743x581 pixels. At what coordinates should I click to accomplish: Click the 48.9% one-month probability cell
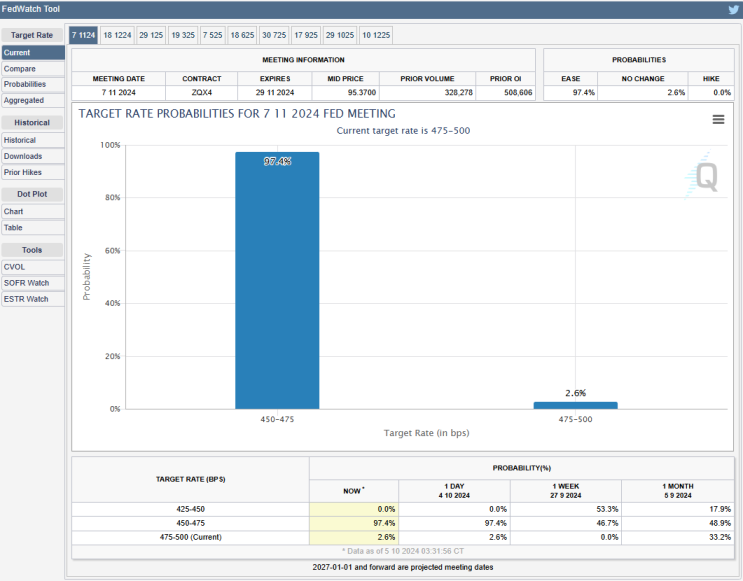pyautogui.click(x=678, y=524)
